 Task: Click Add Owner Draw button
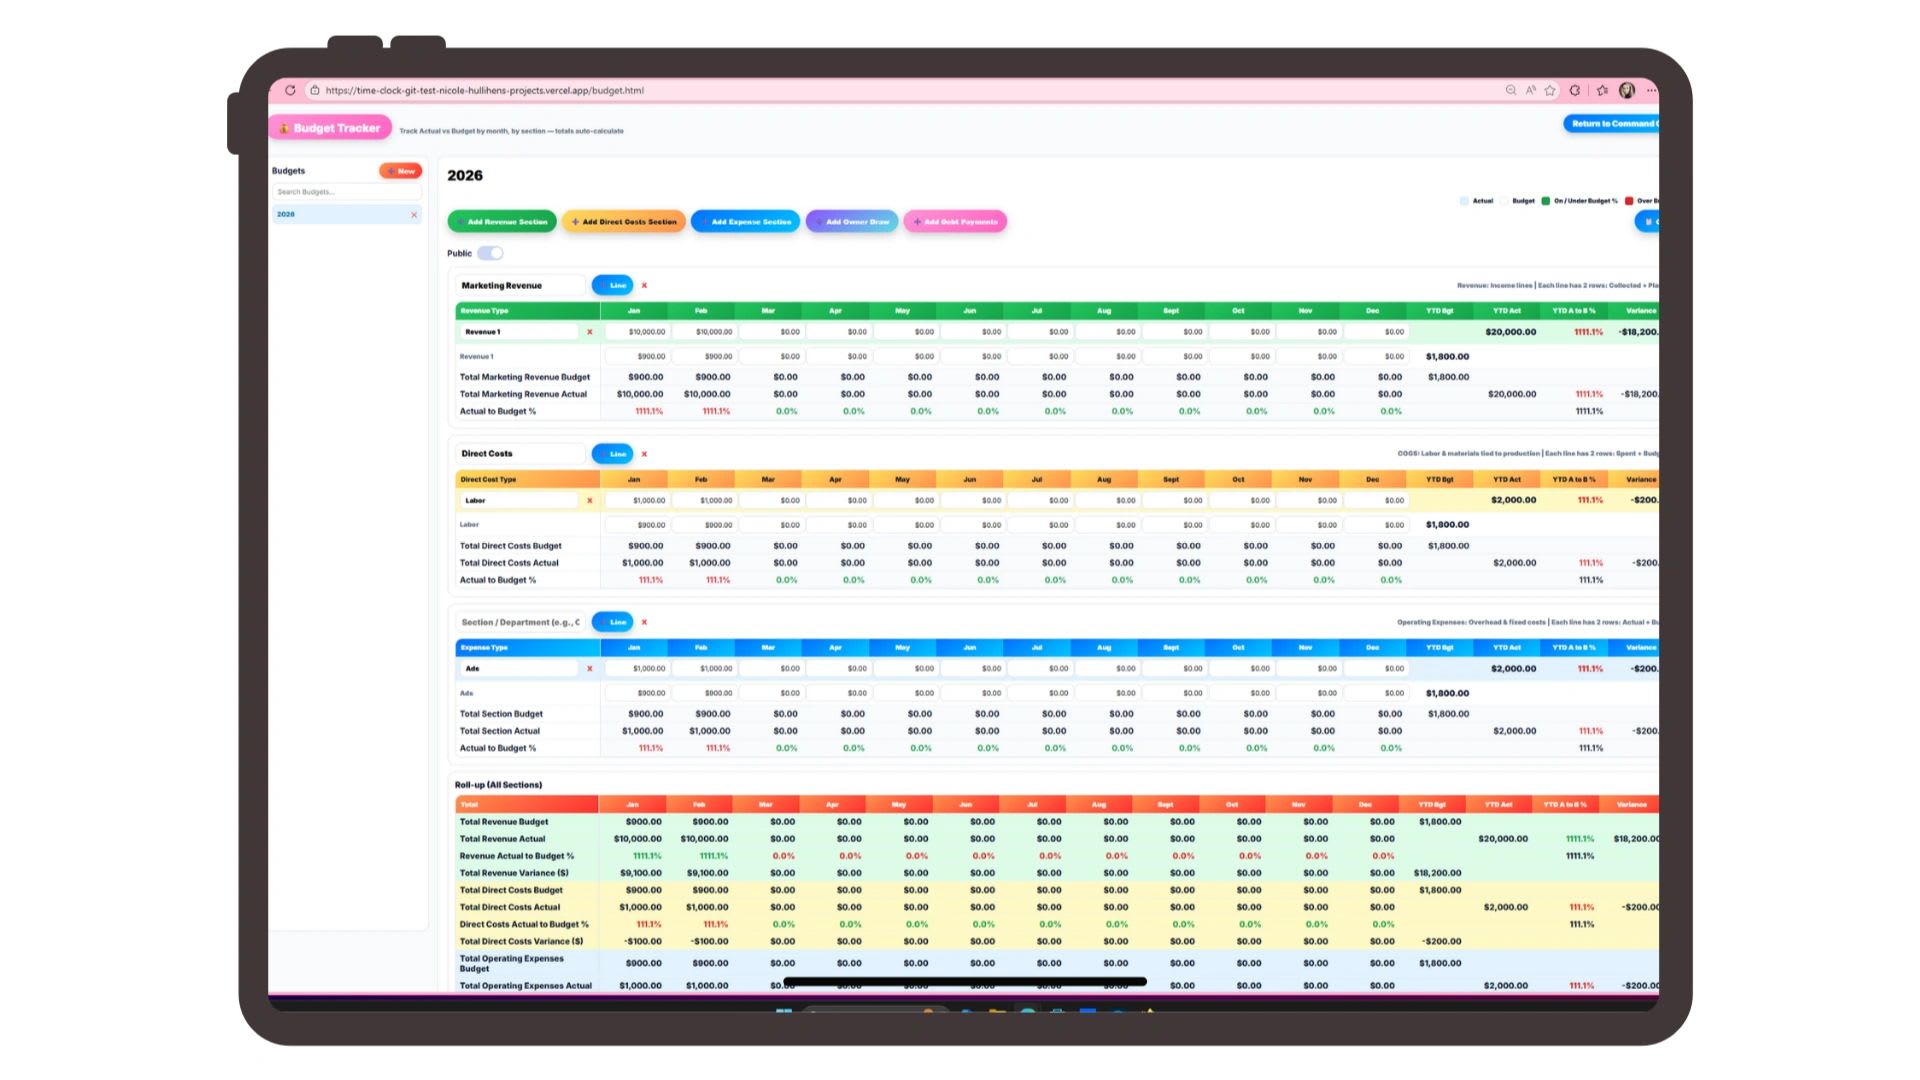pyautogui.click(x=852, y=222)
